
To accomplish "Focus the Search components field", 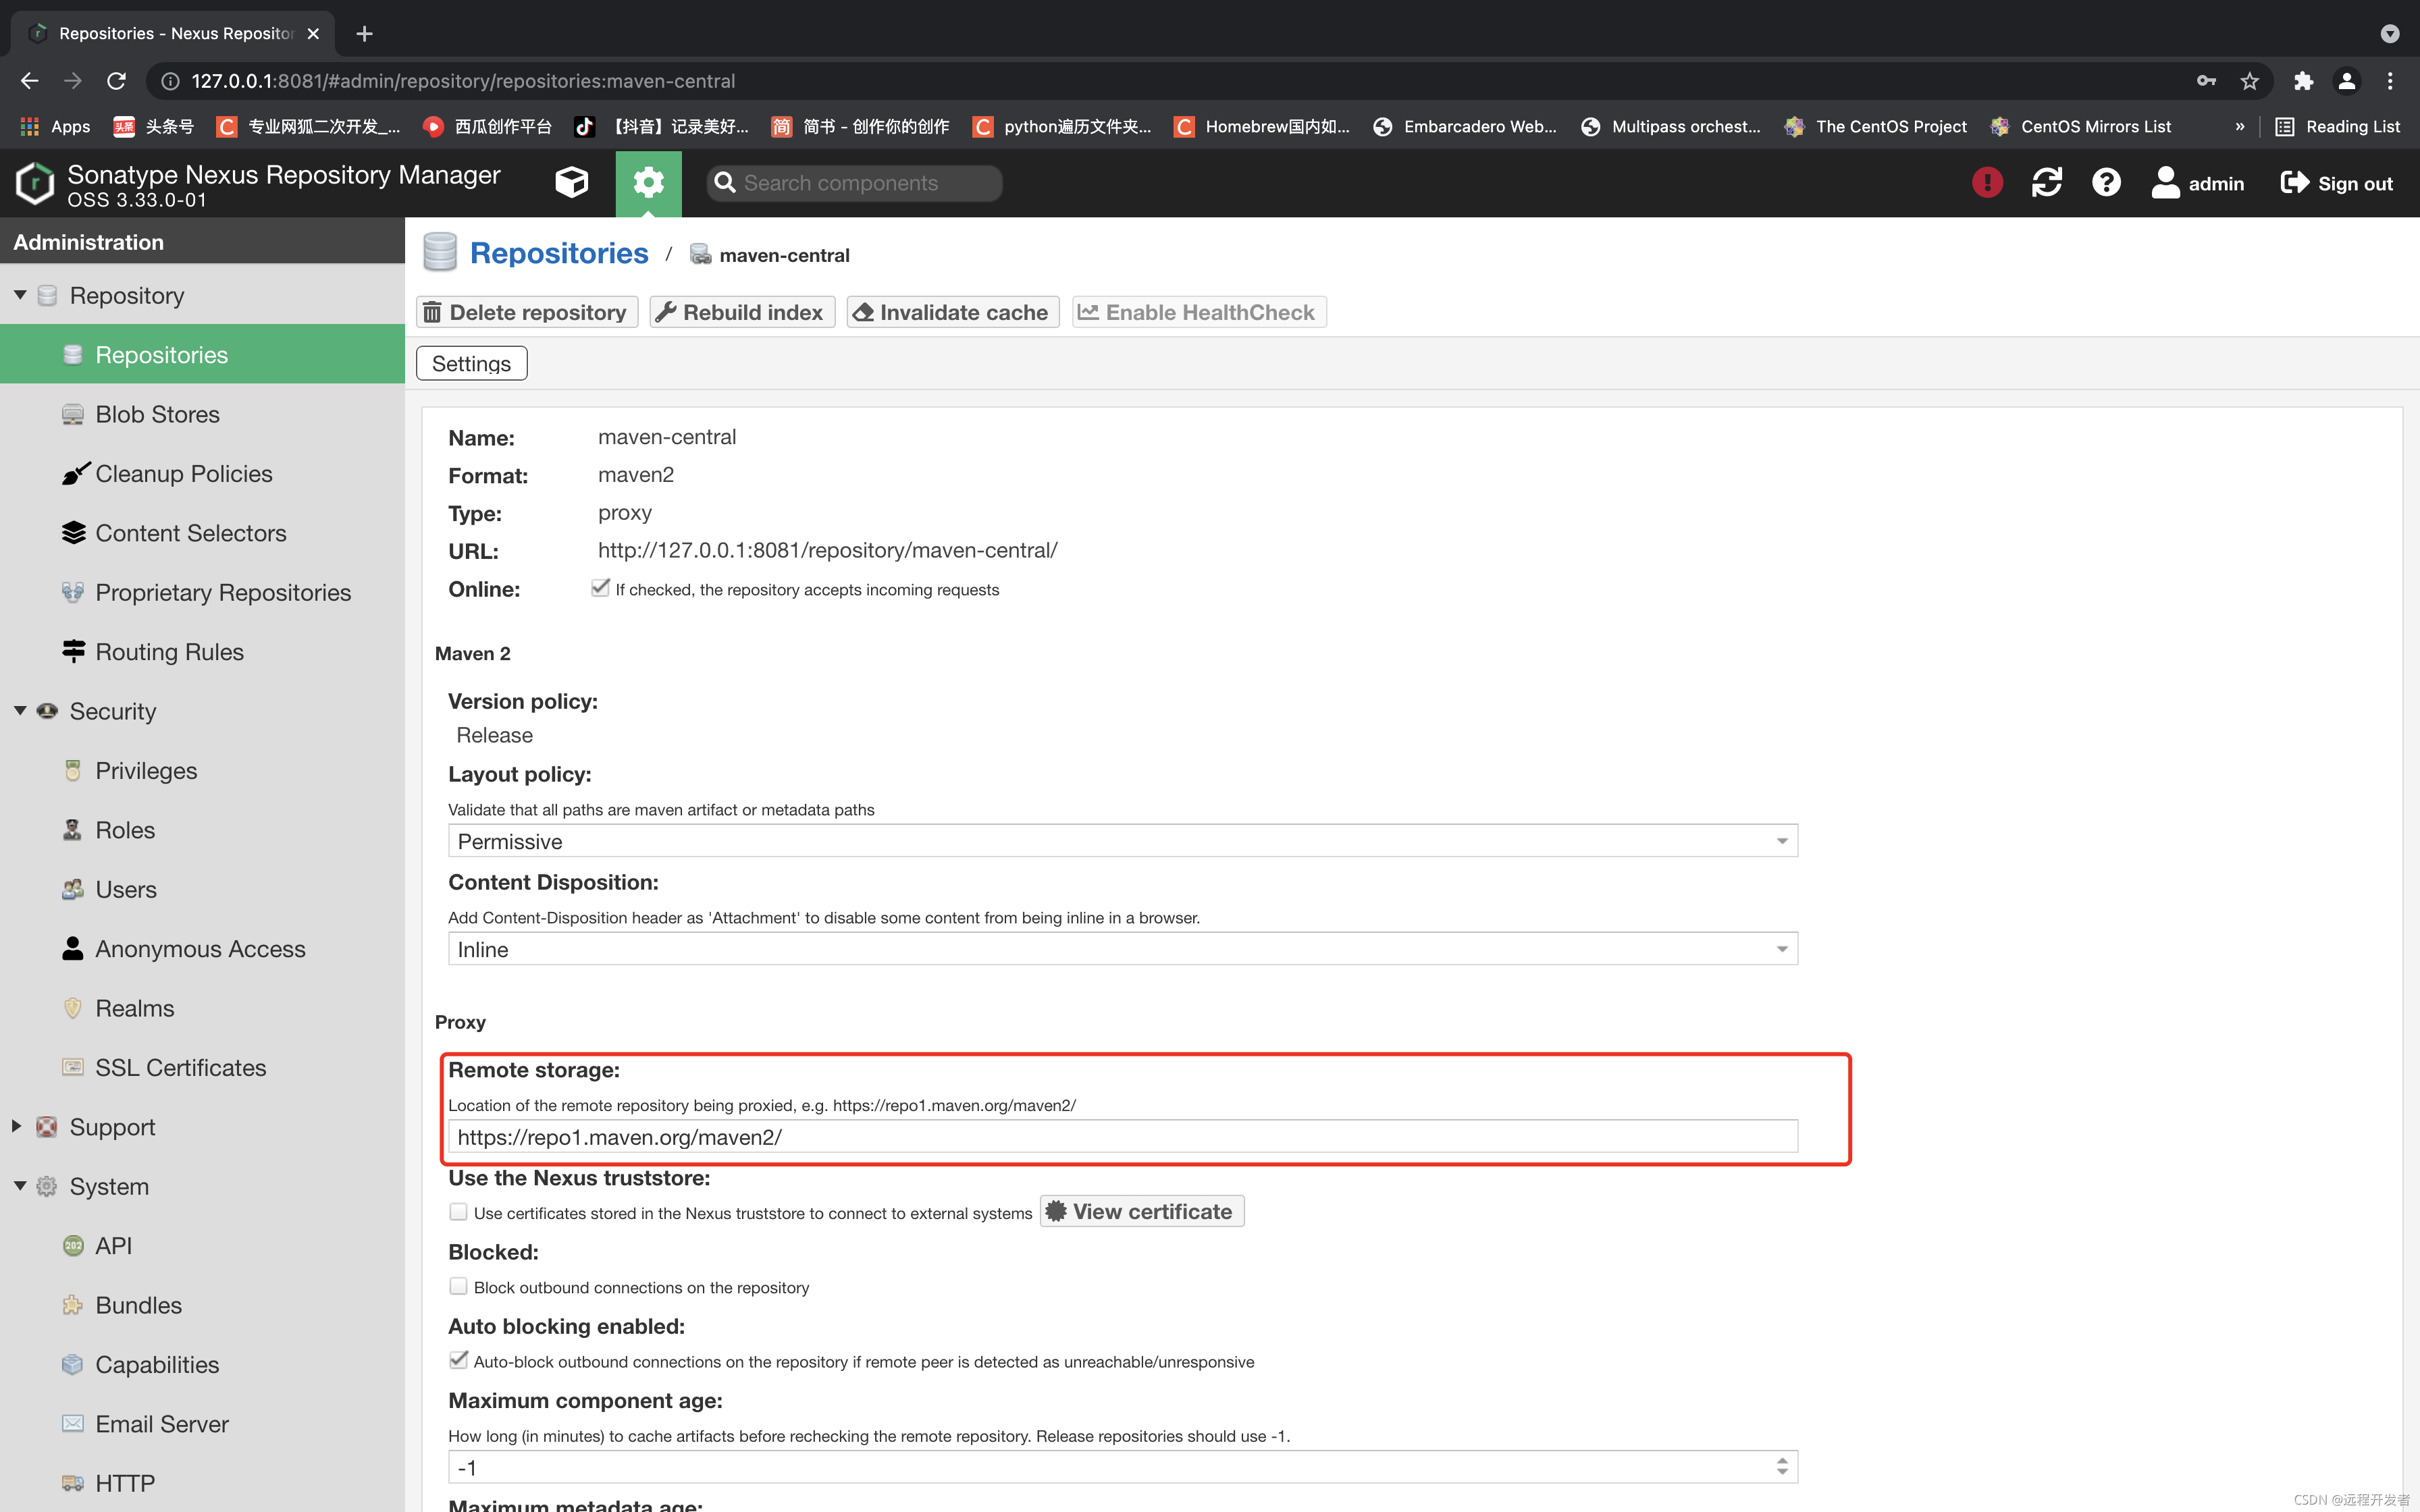I will coord(854,183).
